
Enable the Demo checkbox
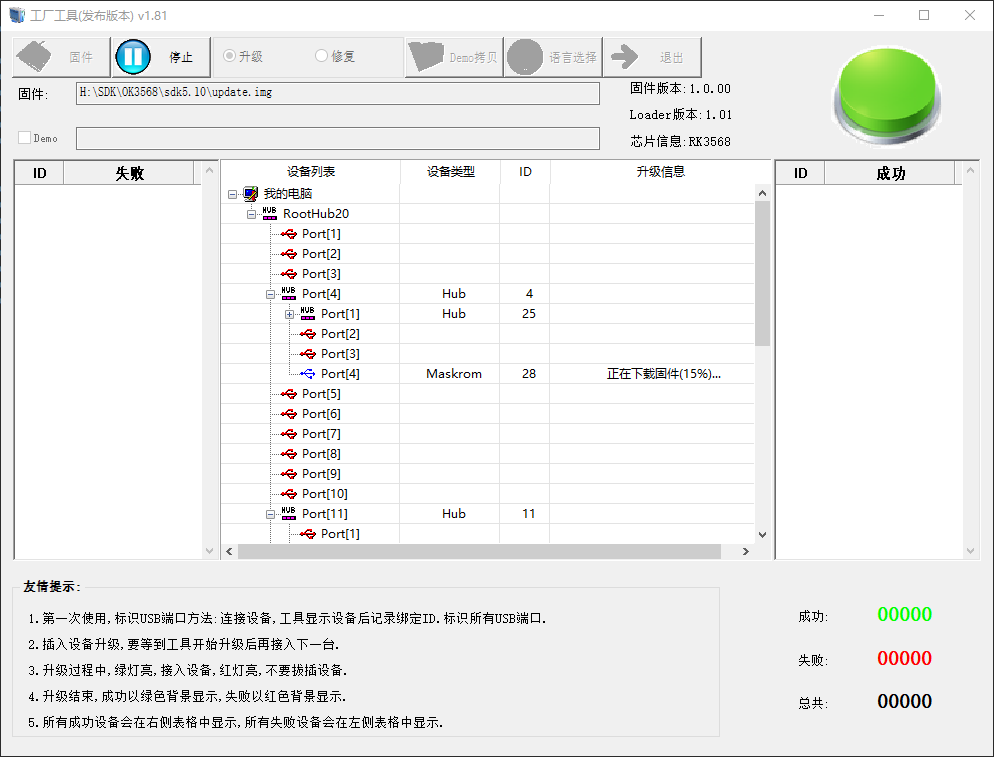click(25, 138)
